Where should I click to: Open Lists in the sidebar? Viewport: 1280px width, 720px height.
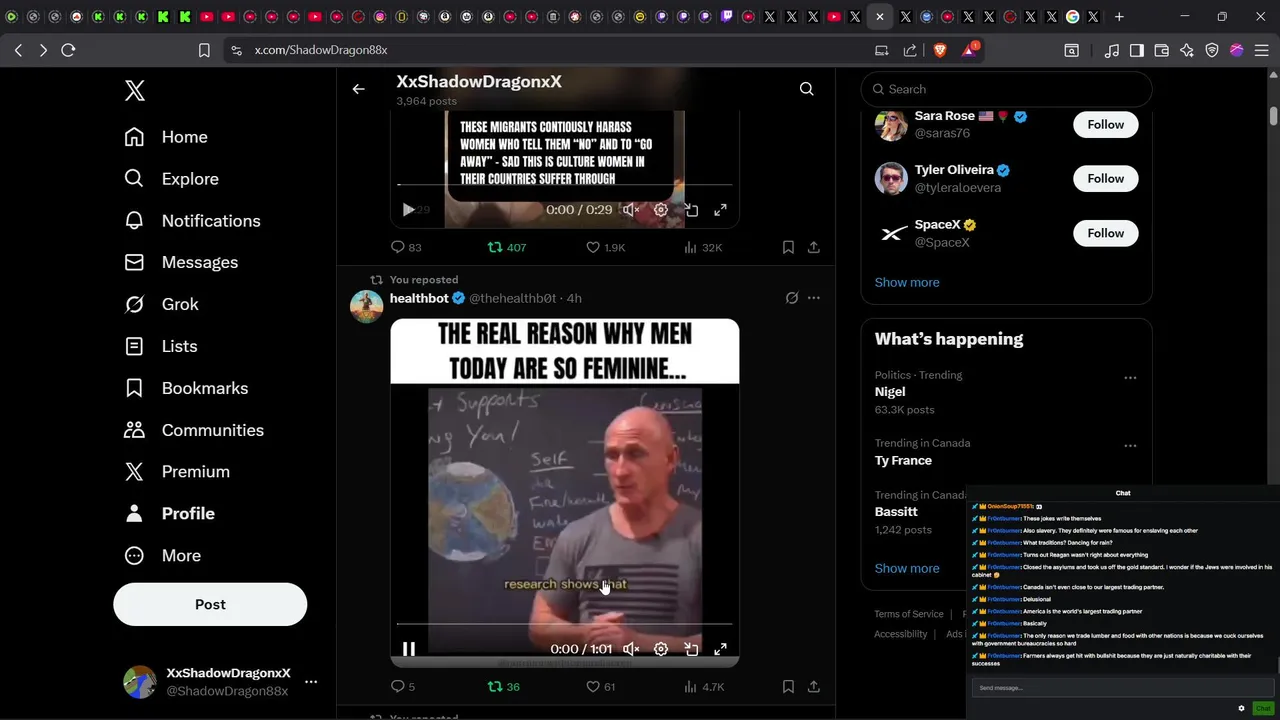(160, 346)
